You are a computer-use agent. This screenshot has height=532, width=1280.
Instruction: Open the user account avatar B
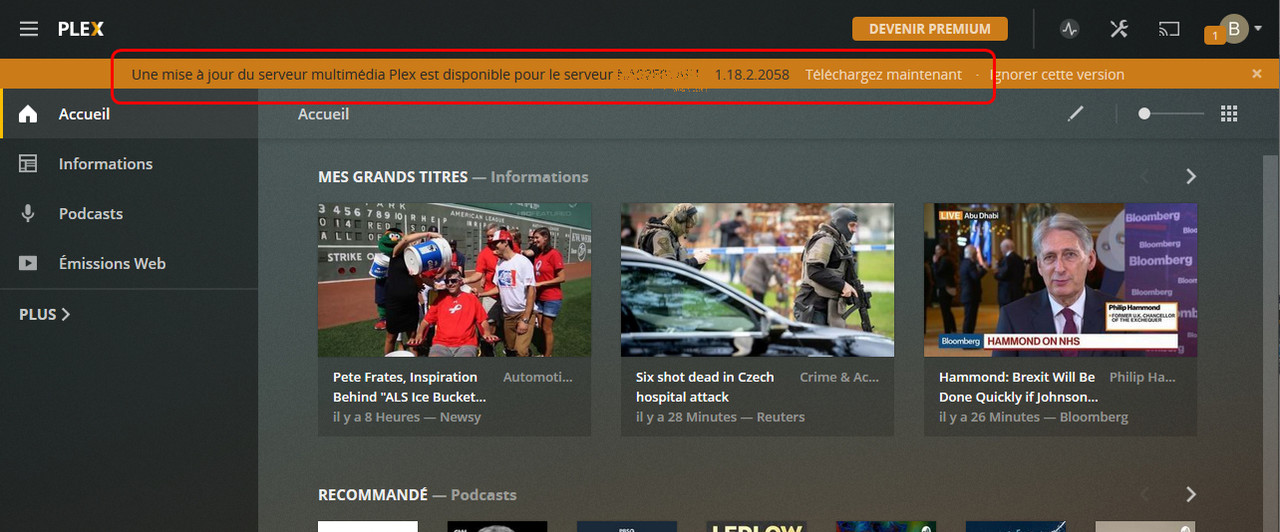pos(1234,28)
